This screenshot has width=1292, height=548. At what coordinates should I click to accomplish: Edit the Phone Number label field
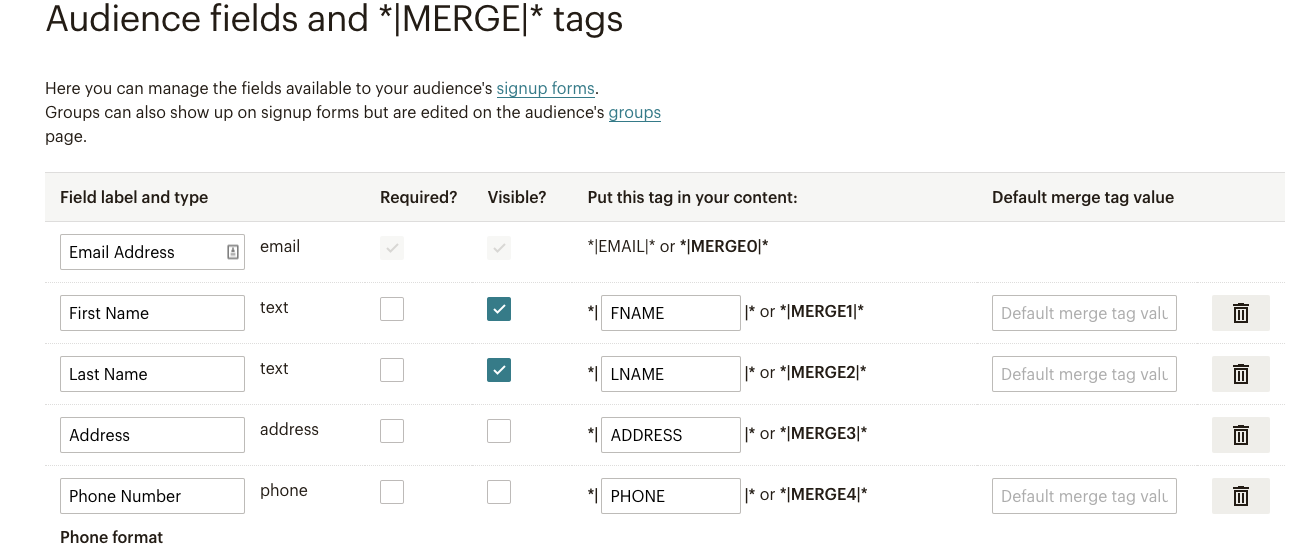152,496
